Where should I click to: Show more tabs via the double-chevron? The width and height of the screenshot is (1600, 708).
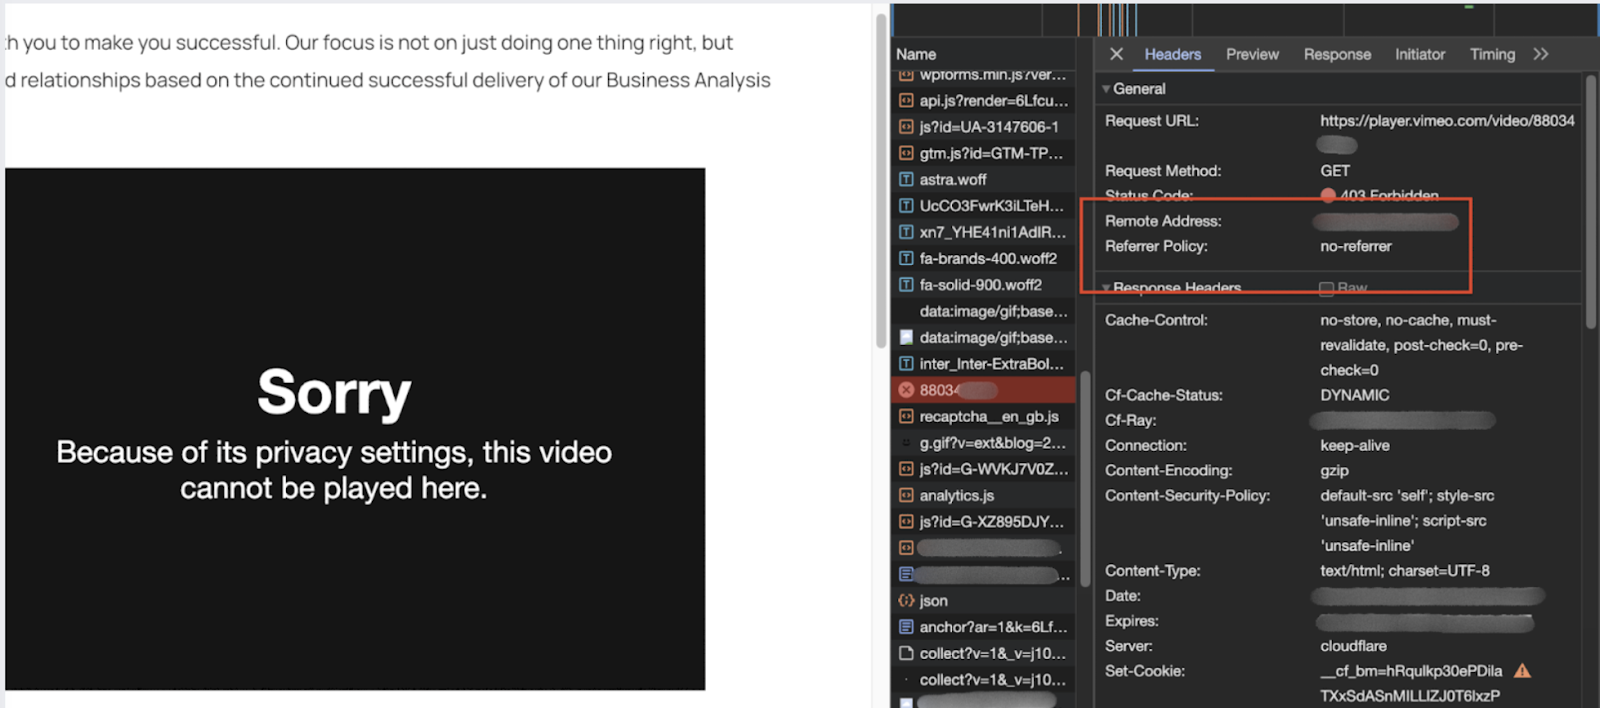1541,54
